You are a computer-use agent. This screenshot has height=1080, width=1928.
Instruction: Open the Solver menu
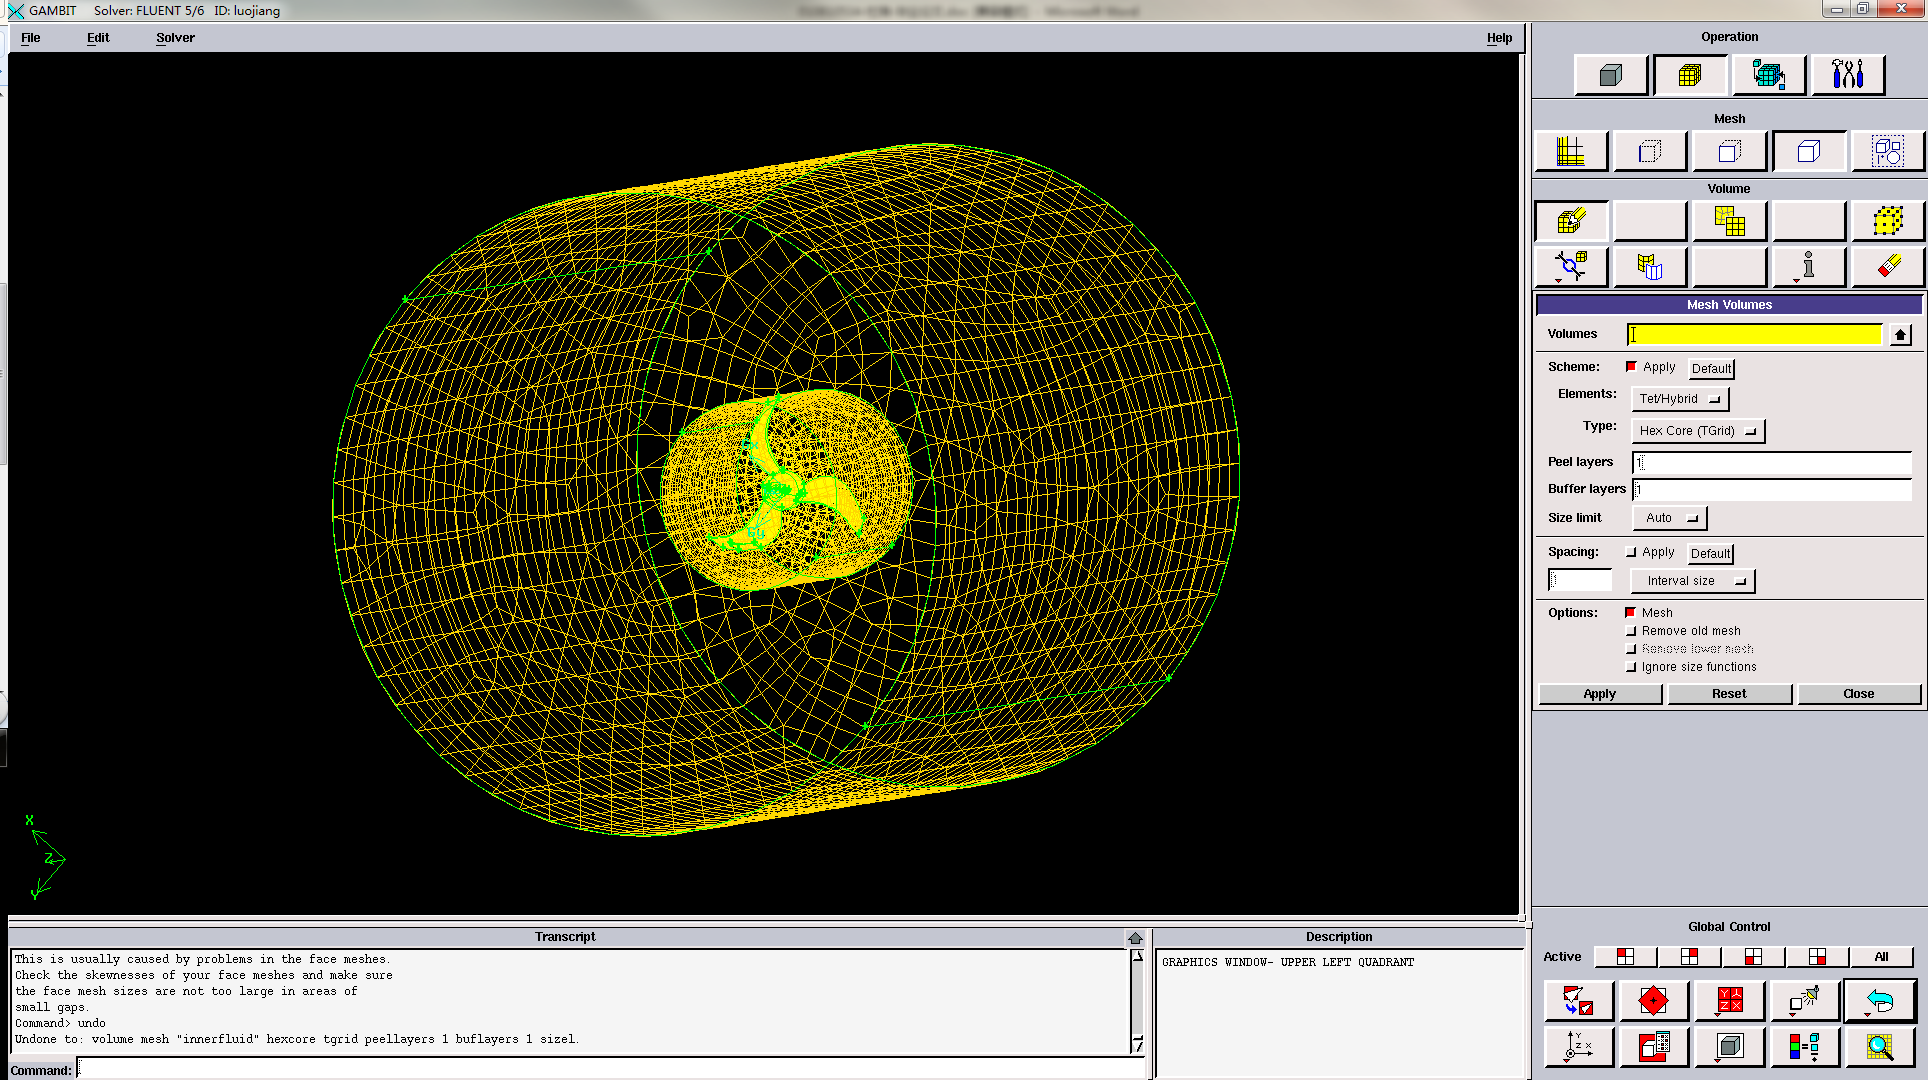(175, 38)
